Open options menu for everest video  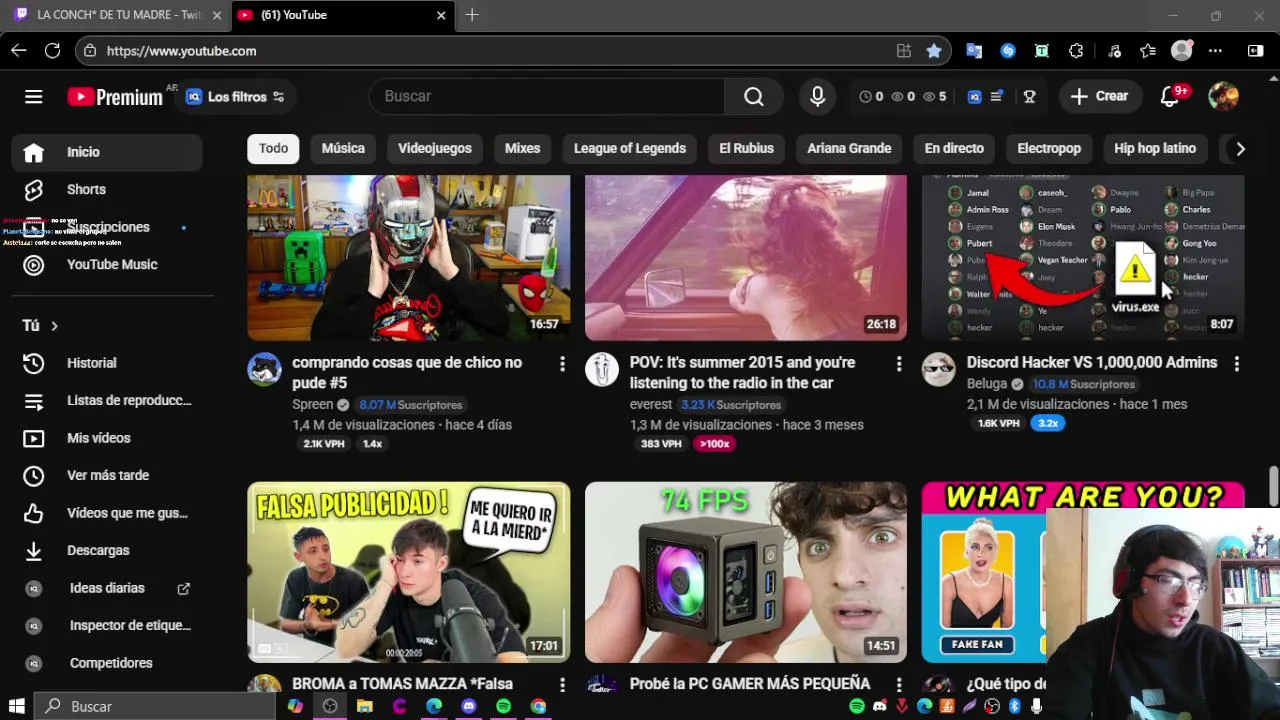899,364
